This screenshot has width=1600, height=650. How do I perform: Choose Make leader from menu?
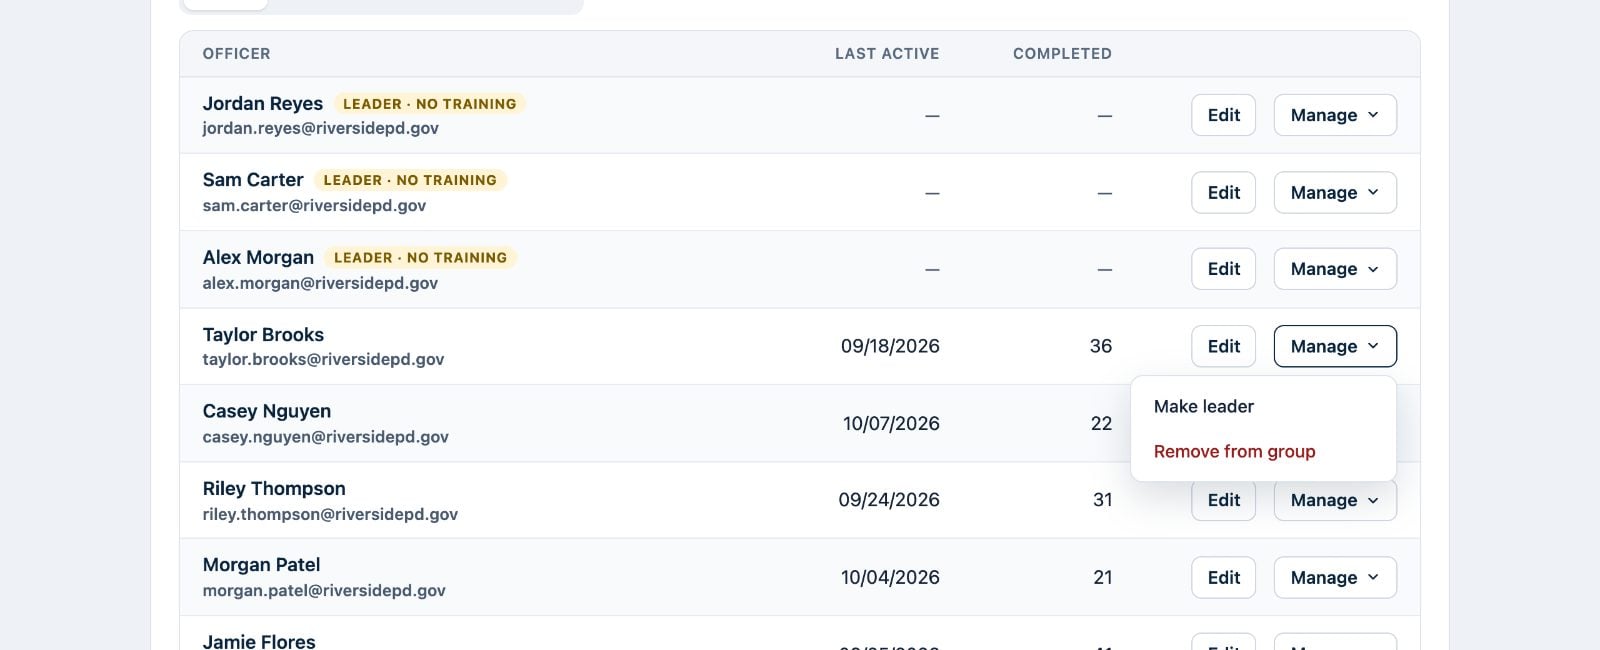click(x=1263, y=406)
